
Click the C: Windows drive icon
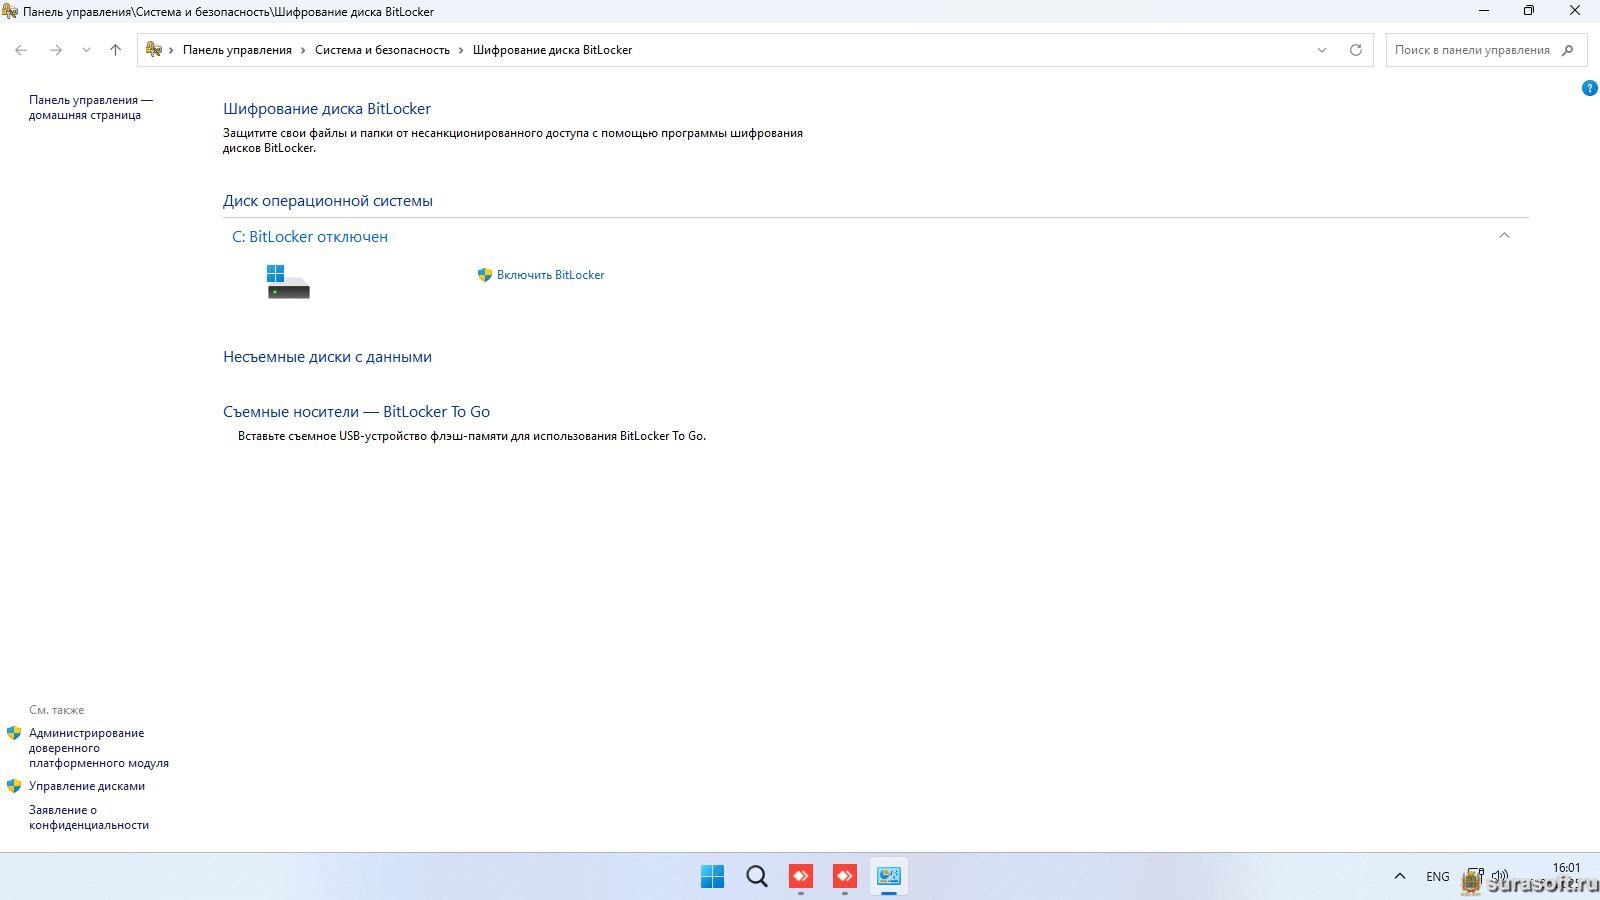pos(288,281)
